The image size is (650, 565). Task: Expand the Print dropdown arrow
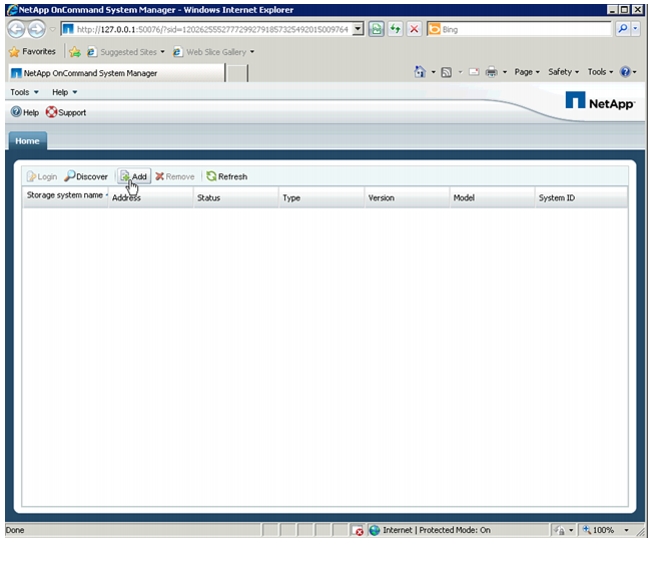[504, 72]
